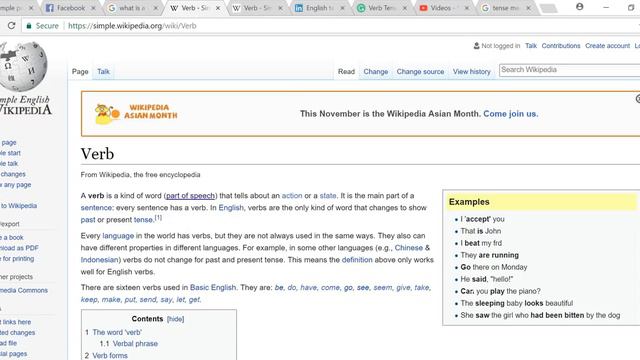Open the 'Related changes' sidebar link
The width and height of the screenshot is (640, 360).
[18, 332]
